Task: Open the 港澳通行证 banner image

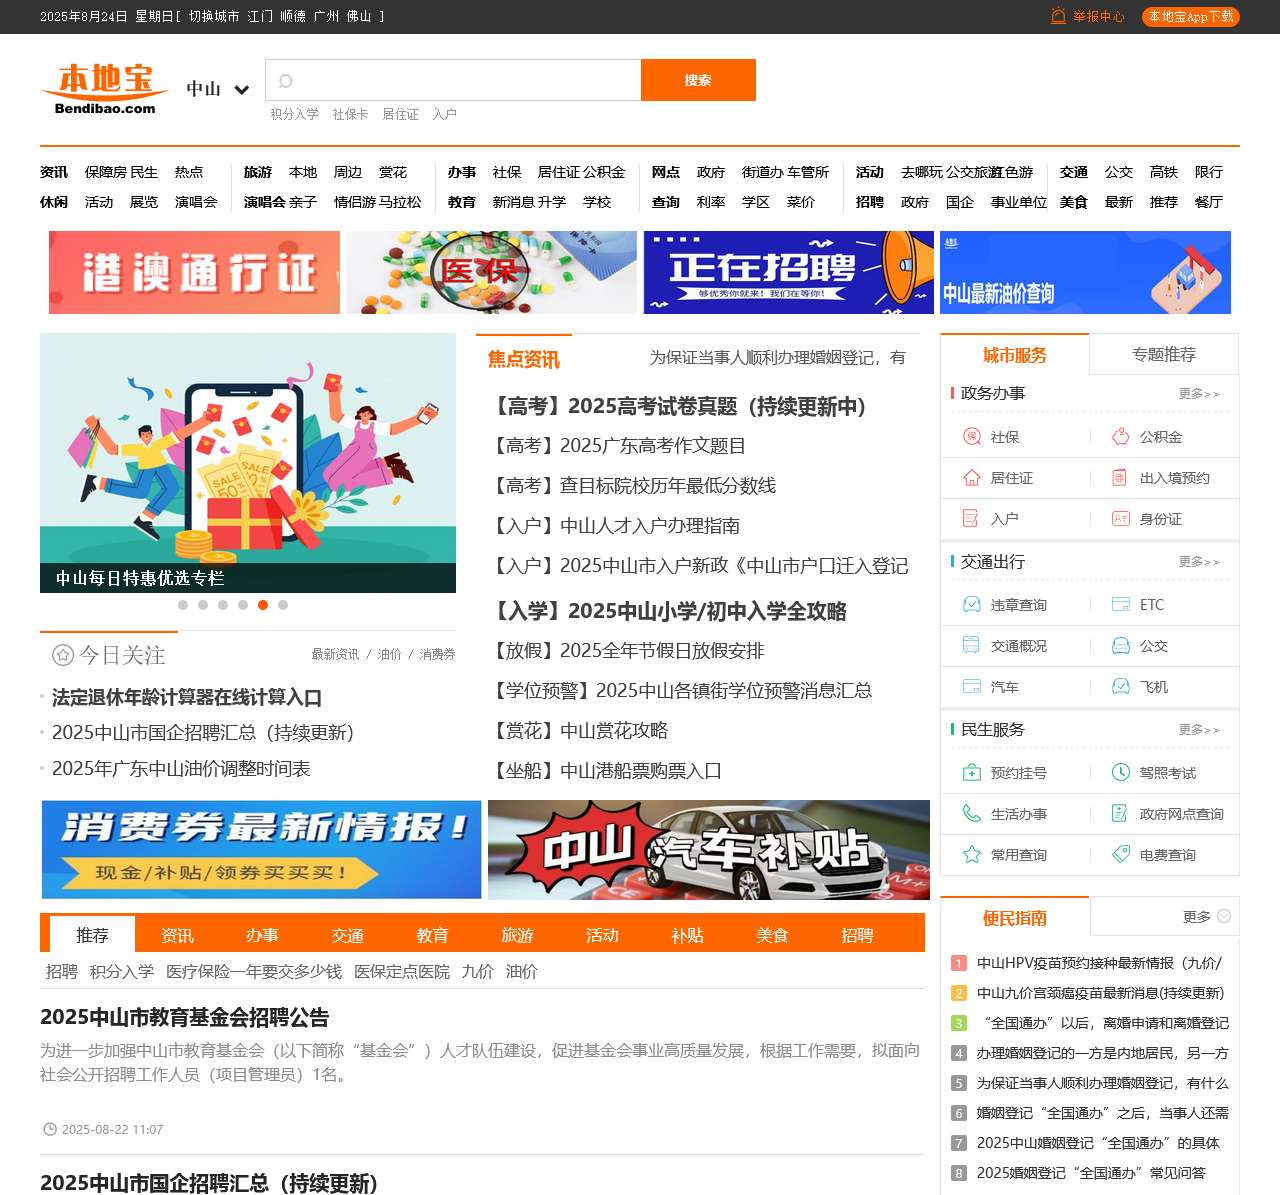Action: pos(194,273)
